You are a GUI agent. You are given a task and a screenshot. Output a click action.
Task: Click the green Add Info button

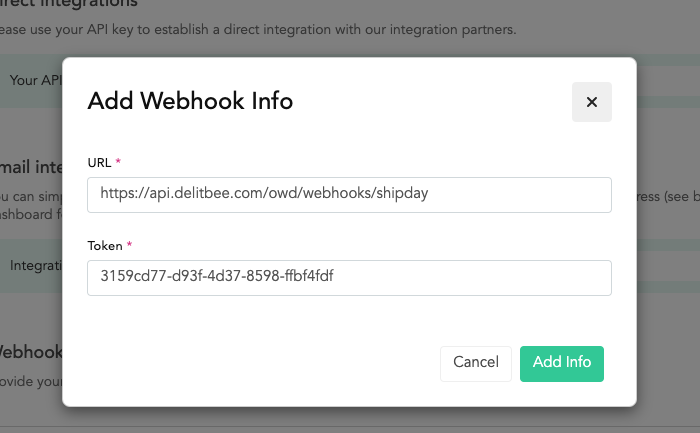(x=562, y=363)
